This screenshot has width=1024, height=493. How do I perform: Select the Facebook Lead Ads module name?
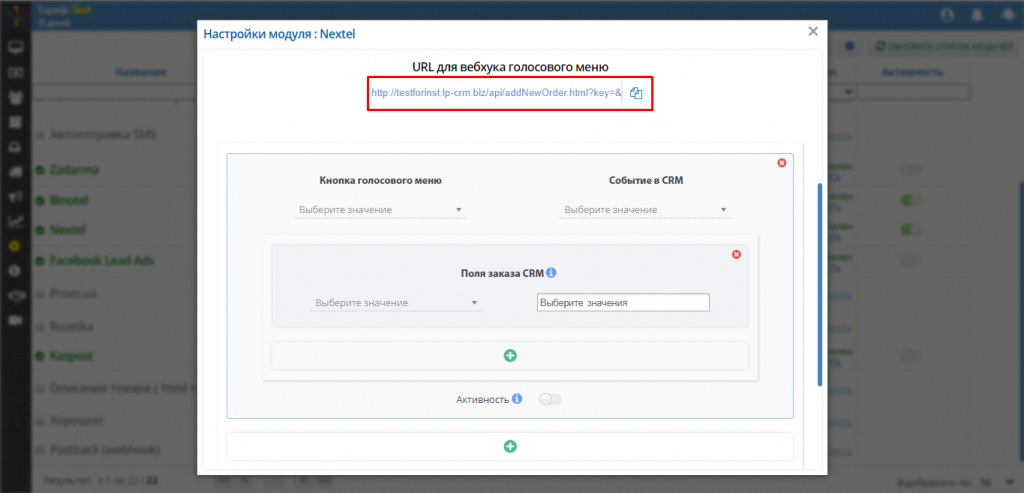[x=102, y=260]
